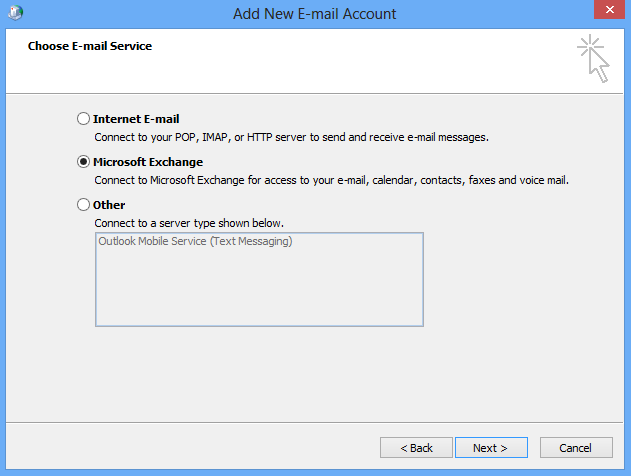
Task: Cancel the Add New E-mail Account dialog
Action: (576, 447)
